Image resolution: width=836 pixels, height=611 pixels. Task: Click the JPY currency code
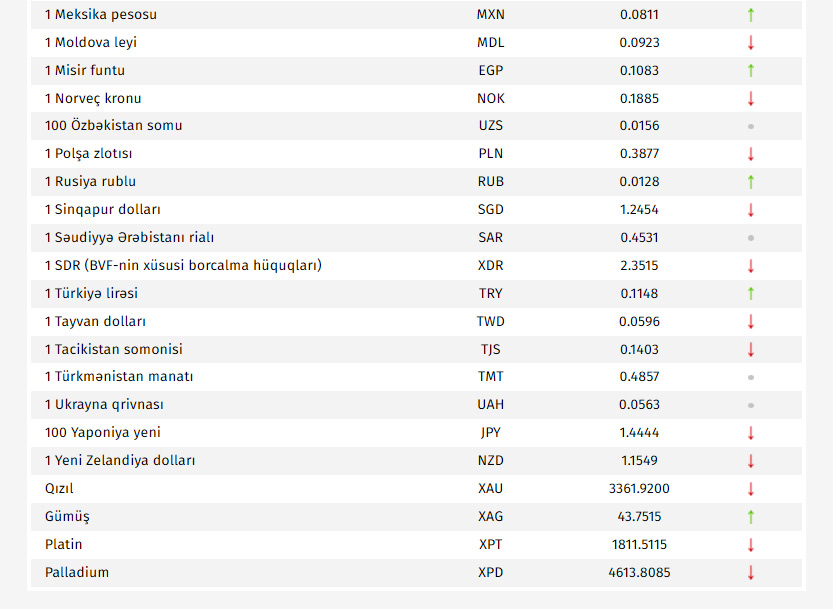tap(491, 433)
